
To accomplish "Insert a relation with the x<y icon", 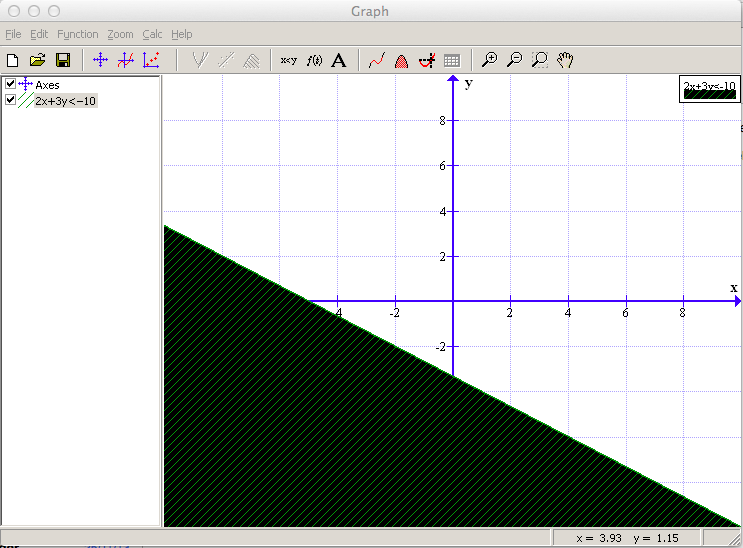I will tap(289, 60).
